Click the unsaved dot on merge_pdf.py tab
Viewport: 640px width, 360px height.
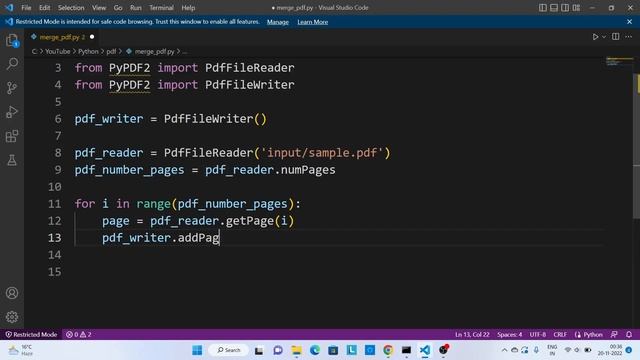[92, 37]
